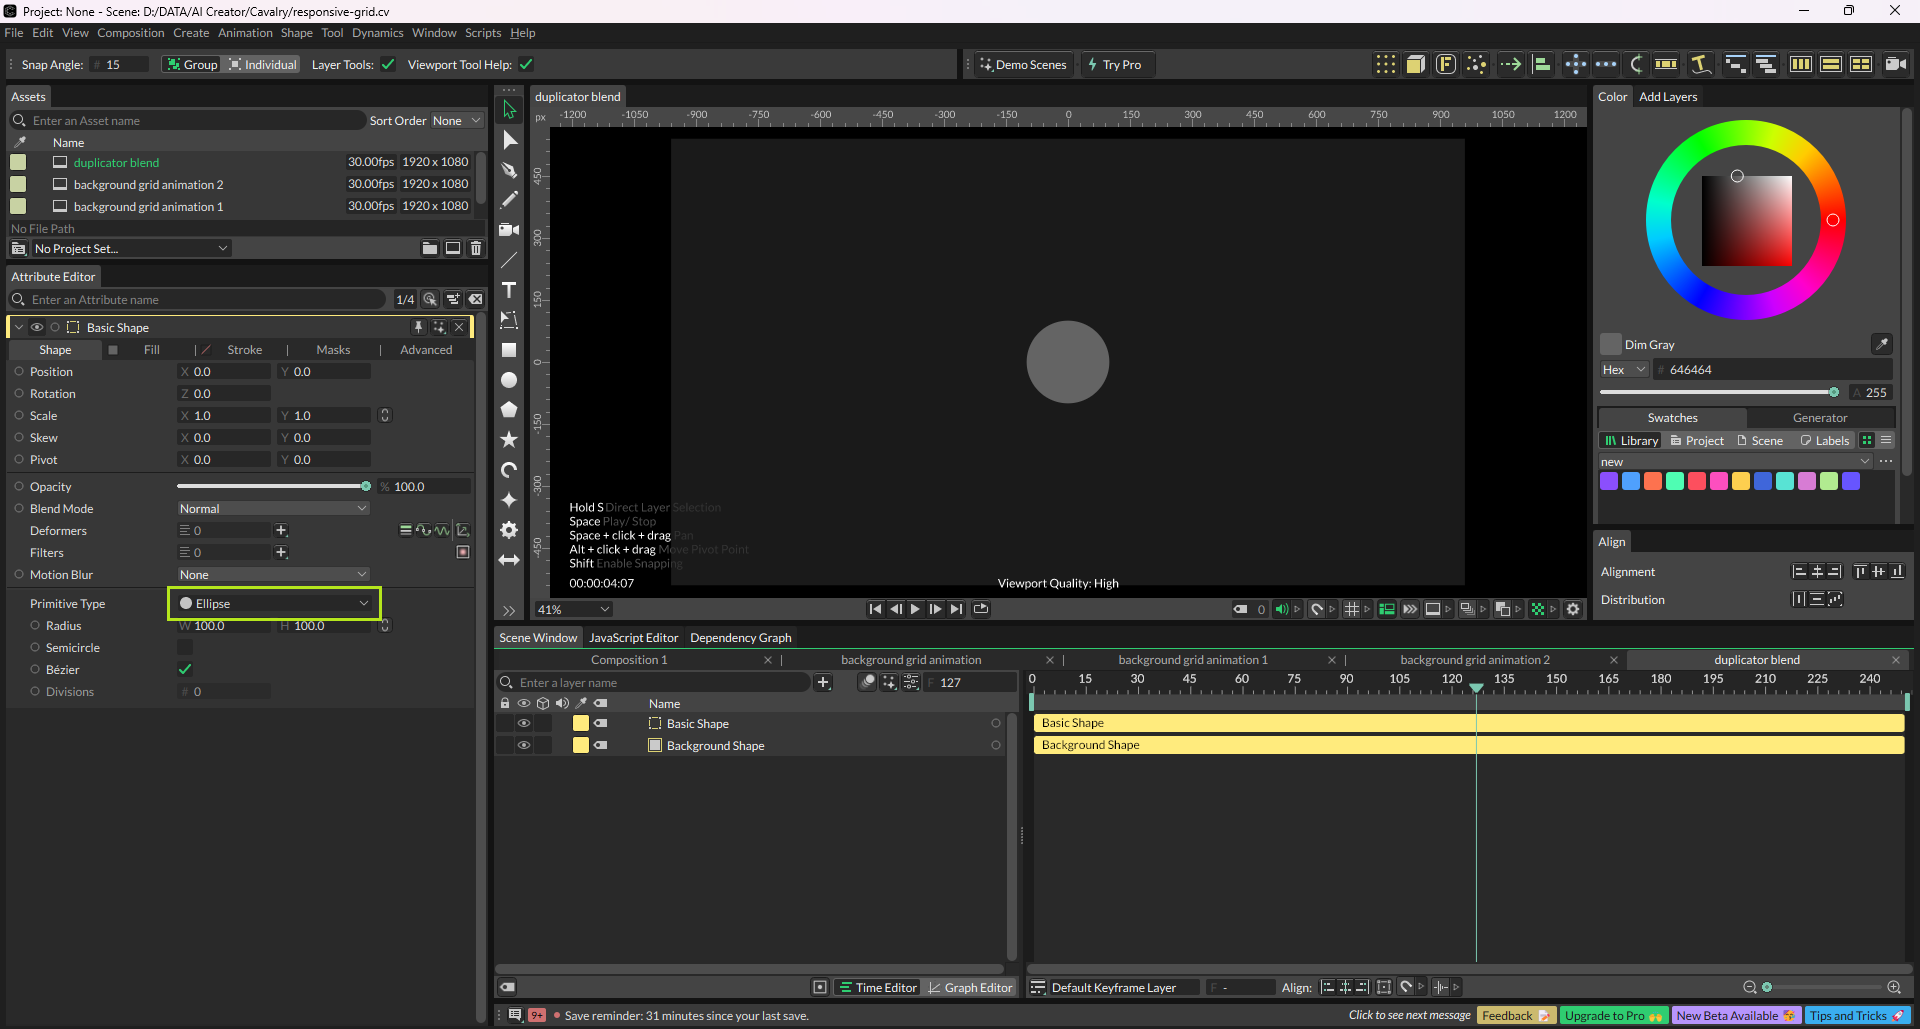Click the color eyedropper icon
The image size is (1920, 1029).
pyautogui.click(x=1881, y=344)
